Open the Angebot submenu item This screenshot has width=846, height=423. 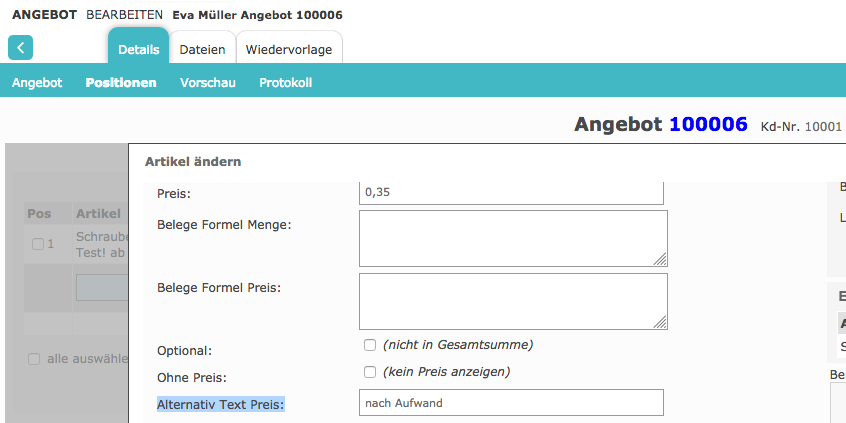tap(37, 83)
